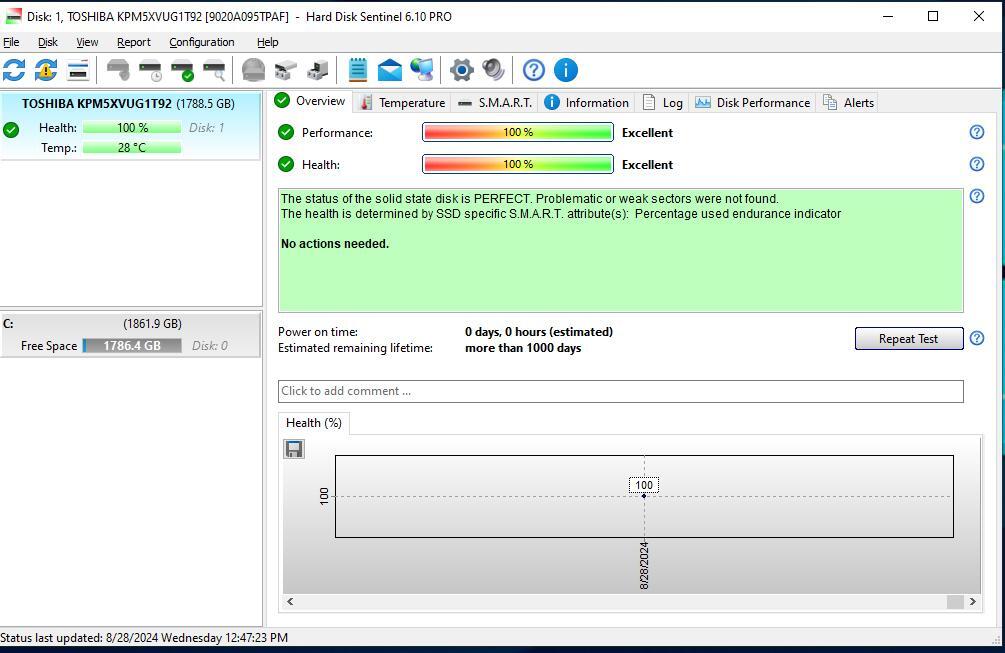Click the No actions needed. text
Screen dimensions: 1005x653
pos(335,244)
